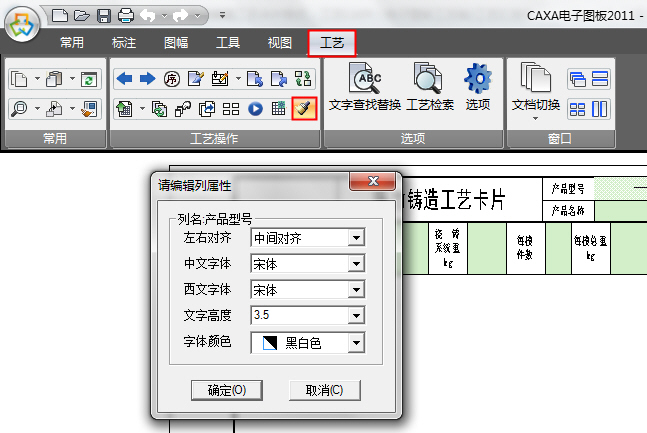Image resolution: width=647 pixels, height=433 pixels.
Task: Open the 选项 gear settings
Action: [478, 88]
